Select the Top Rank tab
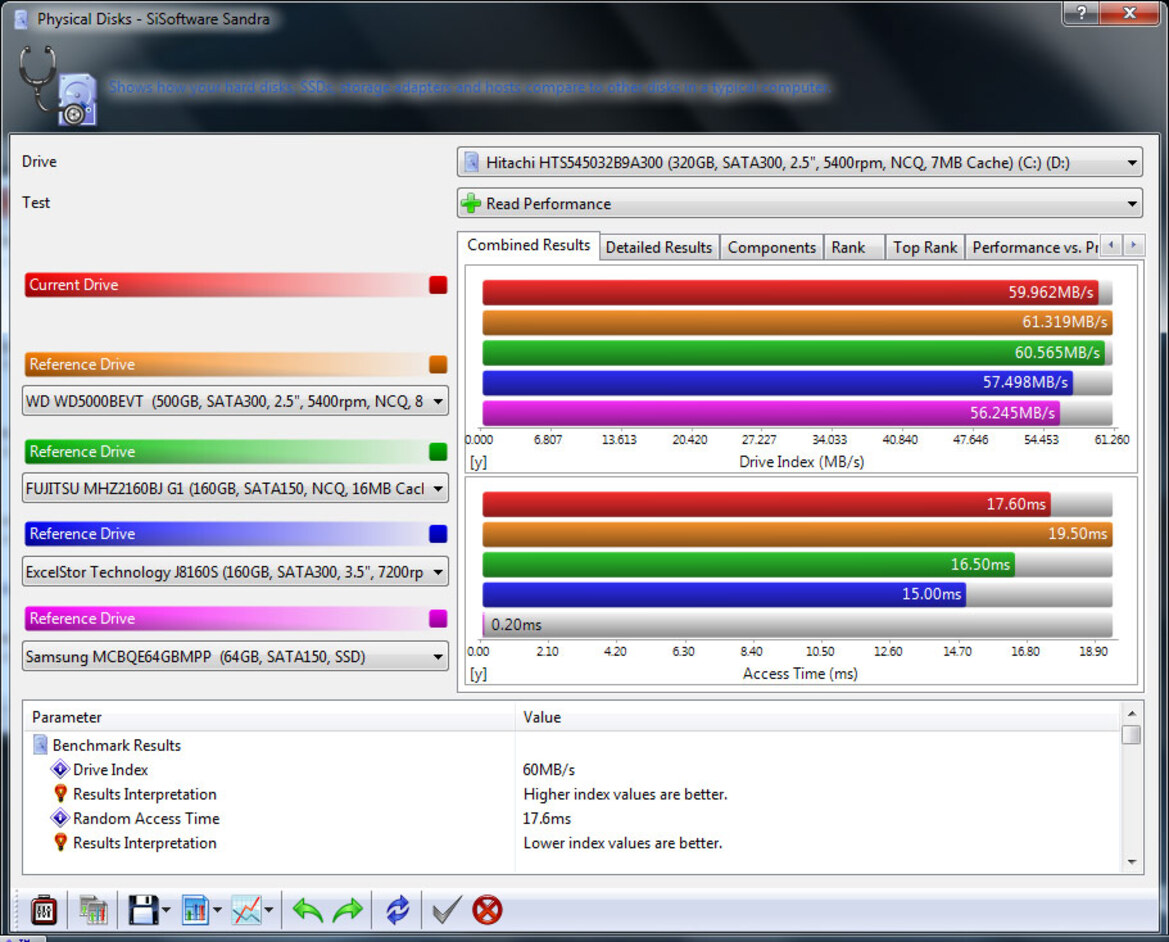Screen dimensions: 1169x942 click(x=925, y=247)
